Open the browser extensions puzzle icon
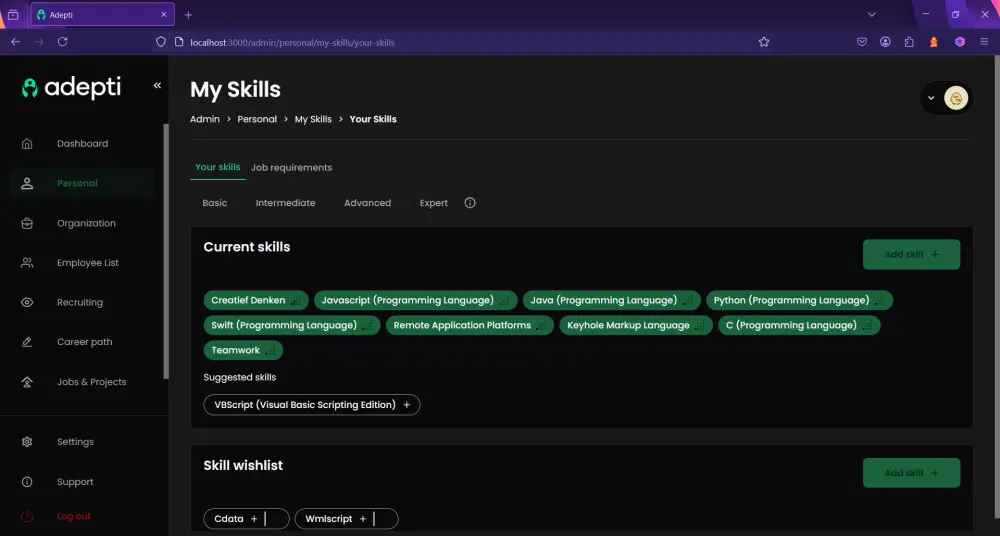Image resolution: width=1000 pixels, height=536 pixels. tap(909, 41)
